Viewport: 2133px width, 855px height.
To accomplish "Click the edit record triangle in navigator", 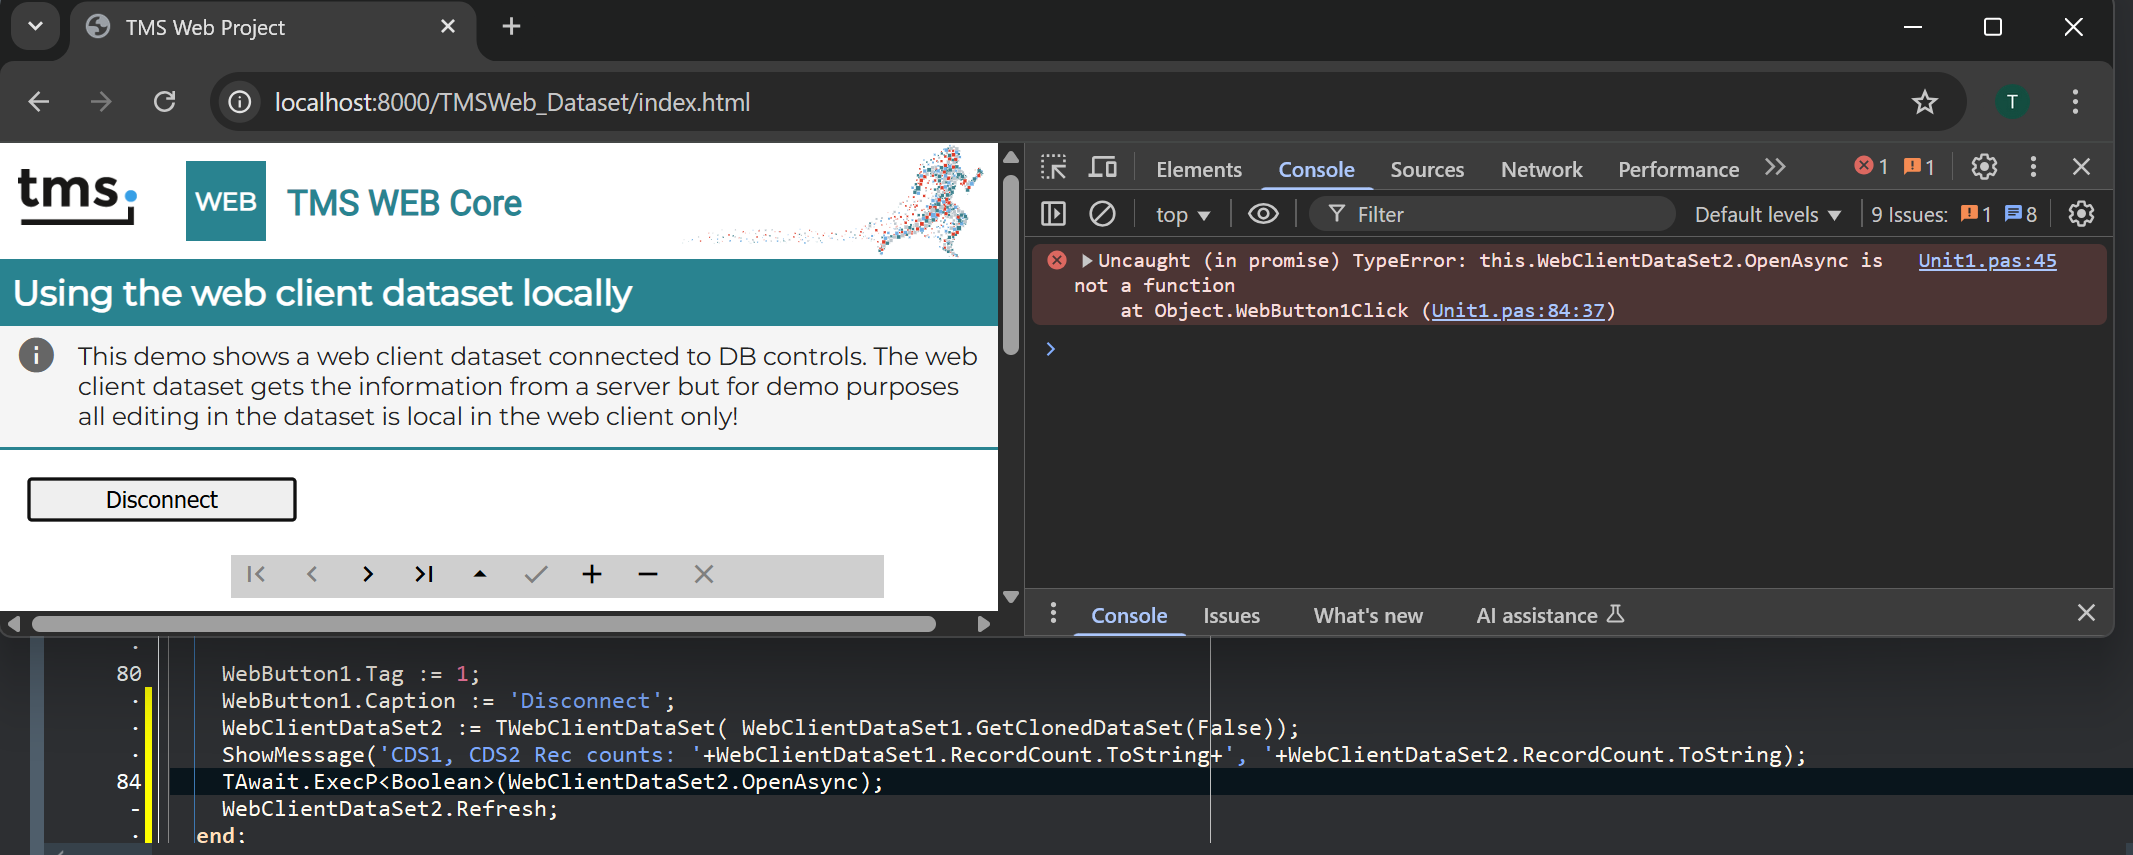I will (480, 574).
